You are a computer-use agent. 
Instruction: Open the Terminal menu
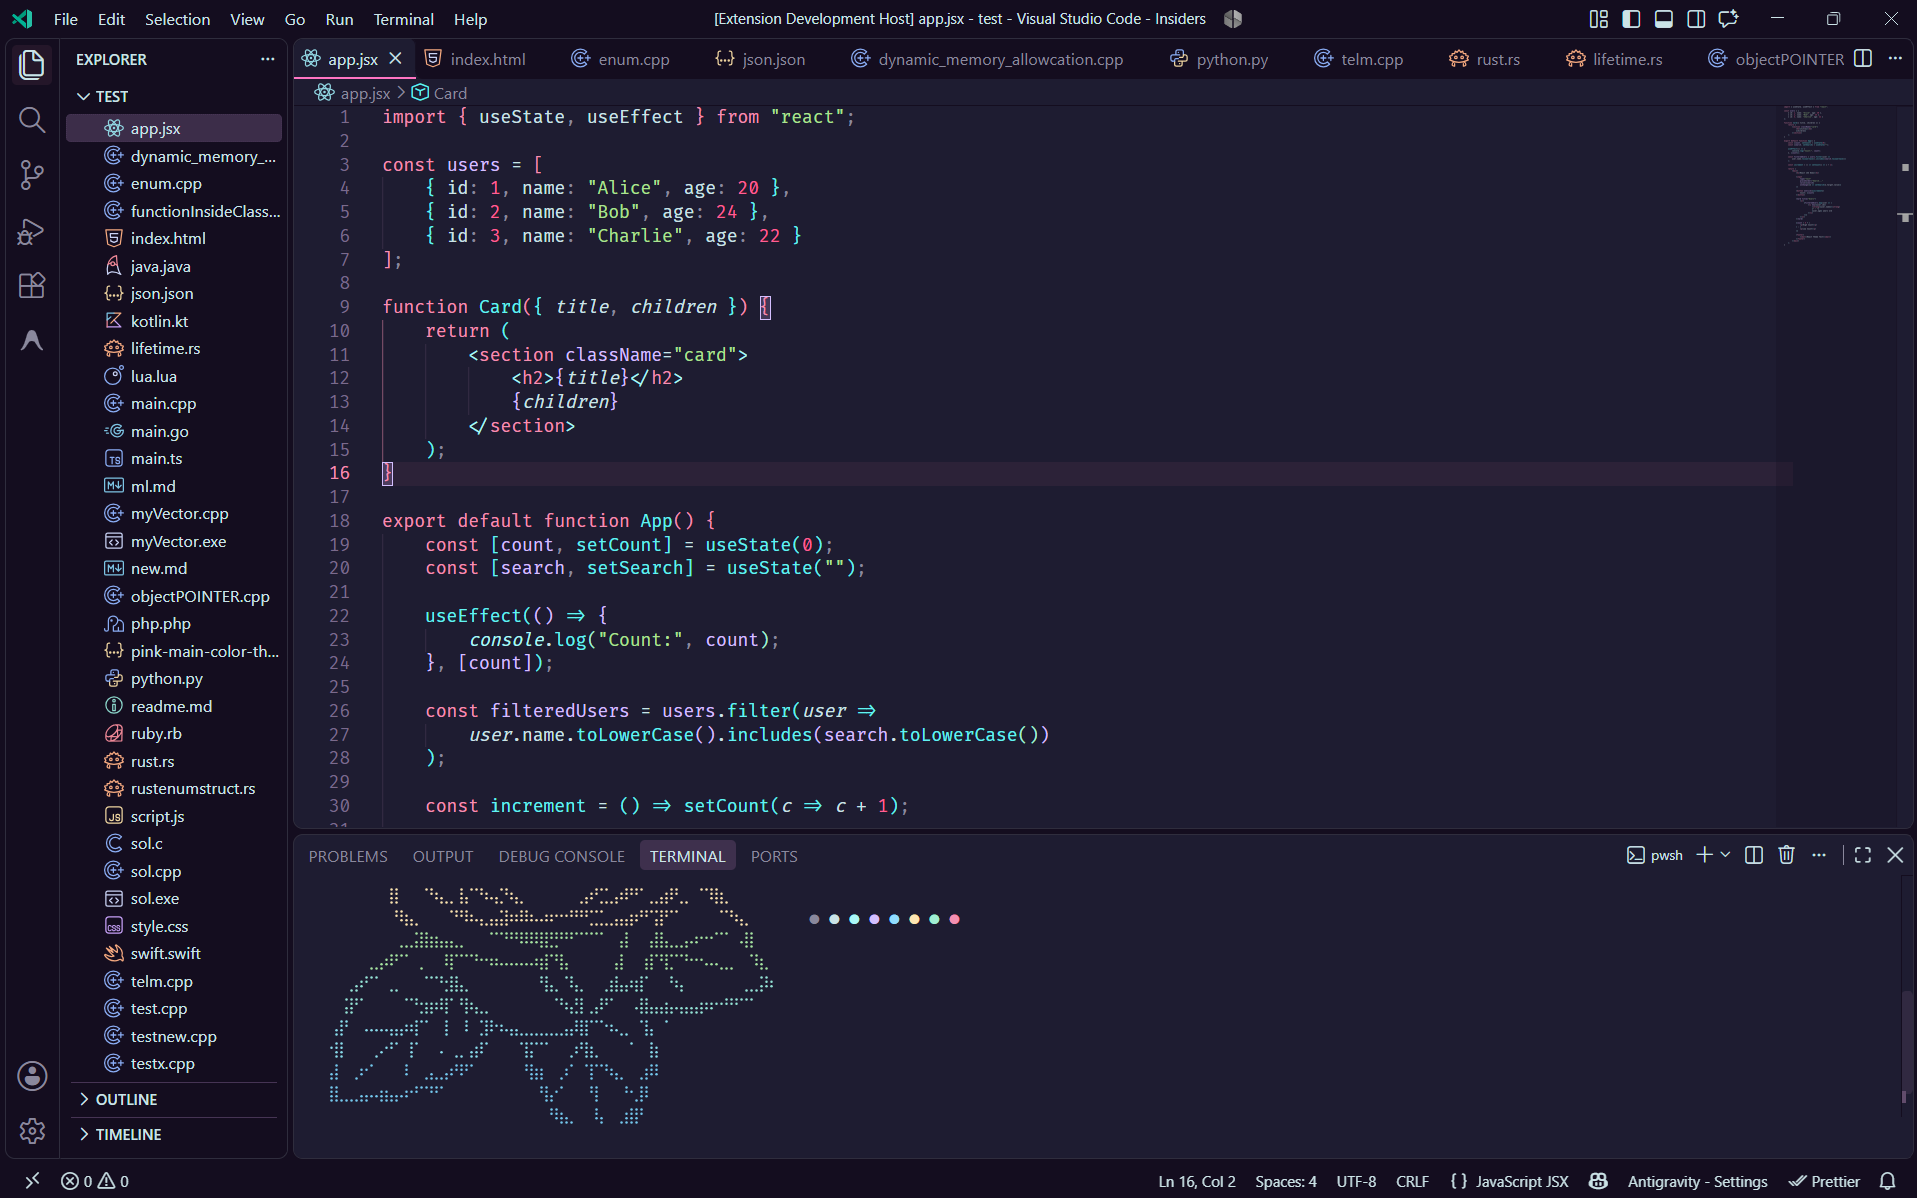403,19
